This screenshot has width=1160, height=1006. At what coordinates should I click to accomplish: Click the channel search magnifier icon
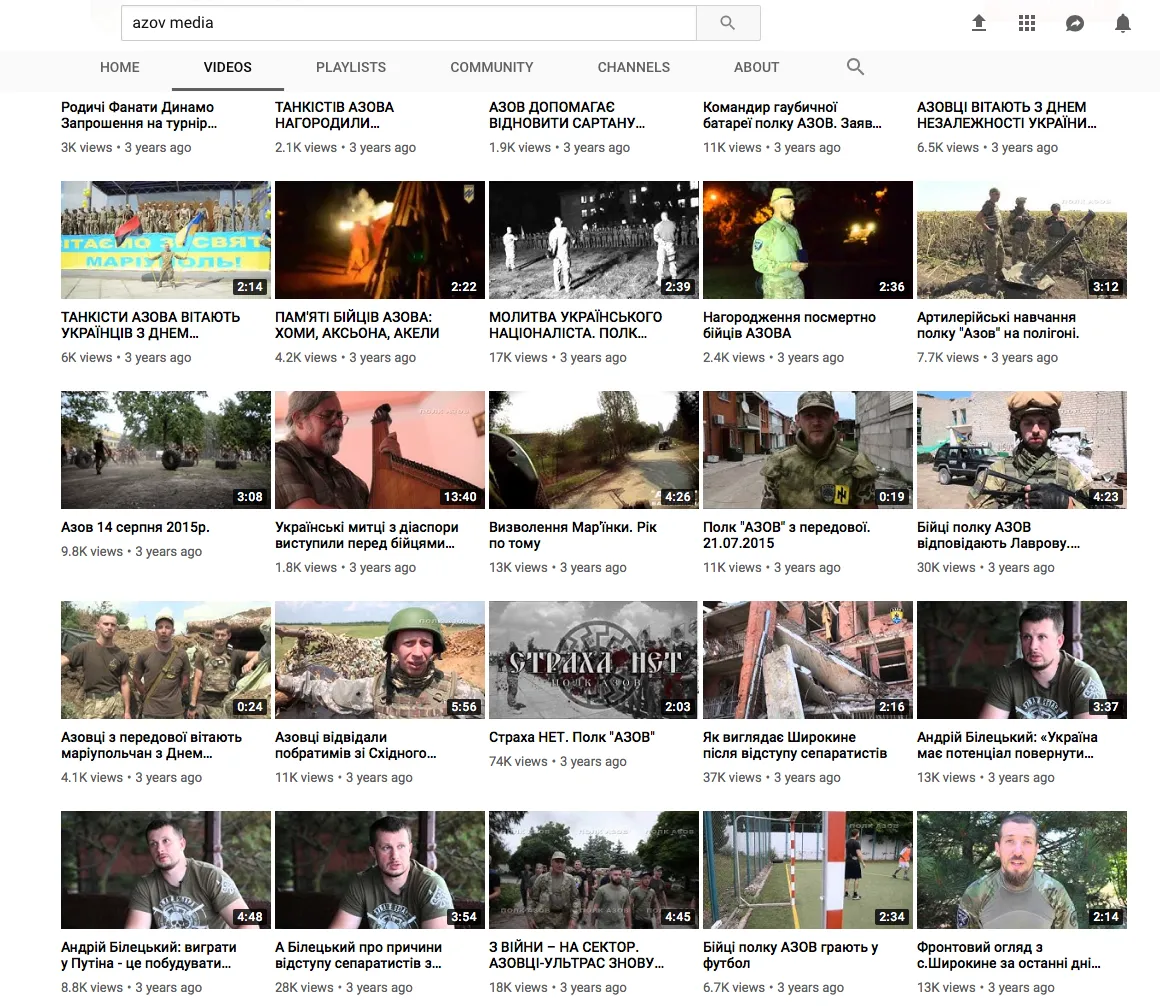[x=855, y=67]
